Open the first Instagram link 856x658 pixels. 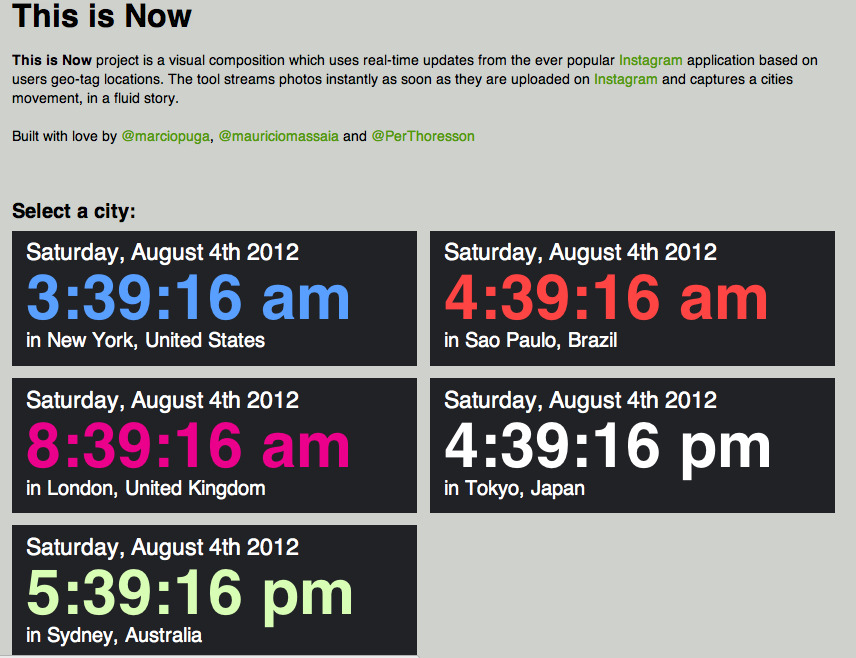click(650, 60)
